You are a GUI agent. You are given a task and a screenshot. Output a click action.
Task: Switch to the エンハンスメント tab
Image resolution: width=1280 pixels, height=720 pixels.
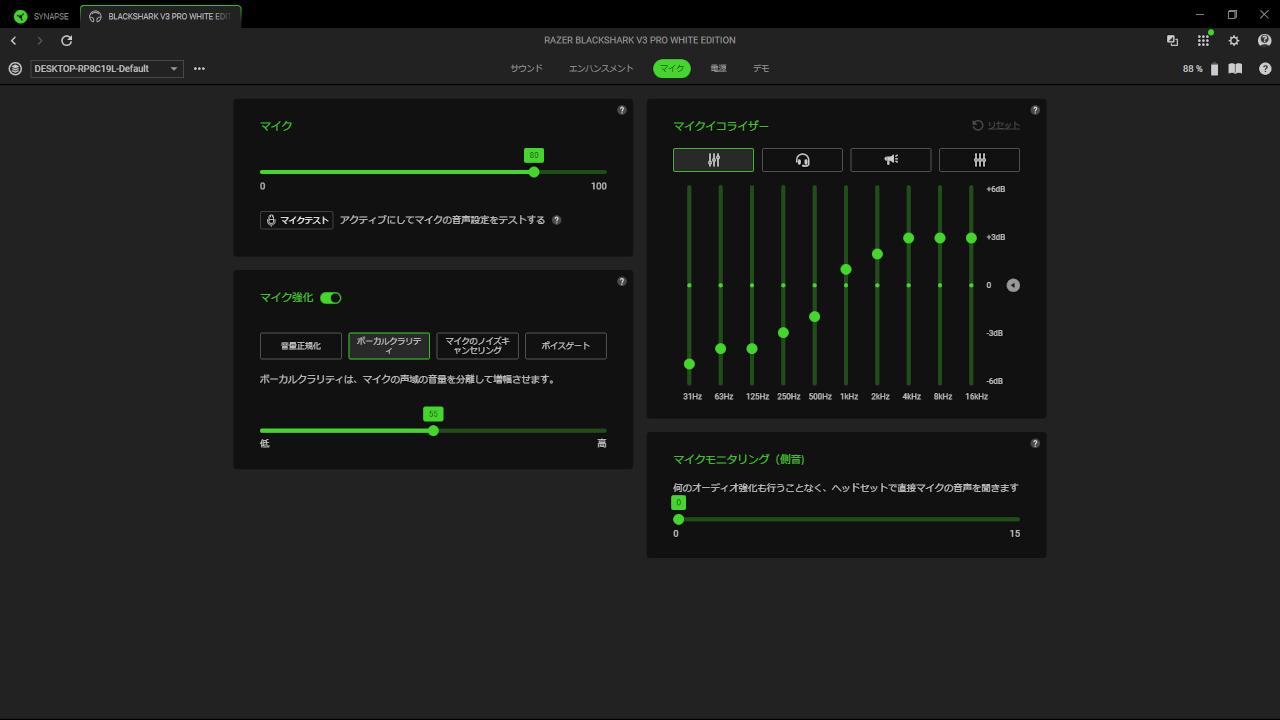tap(601, 69)
